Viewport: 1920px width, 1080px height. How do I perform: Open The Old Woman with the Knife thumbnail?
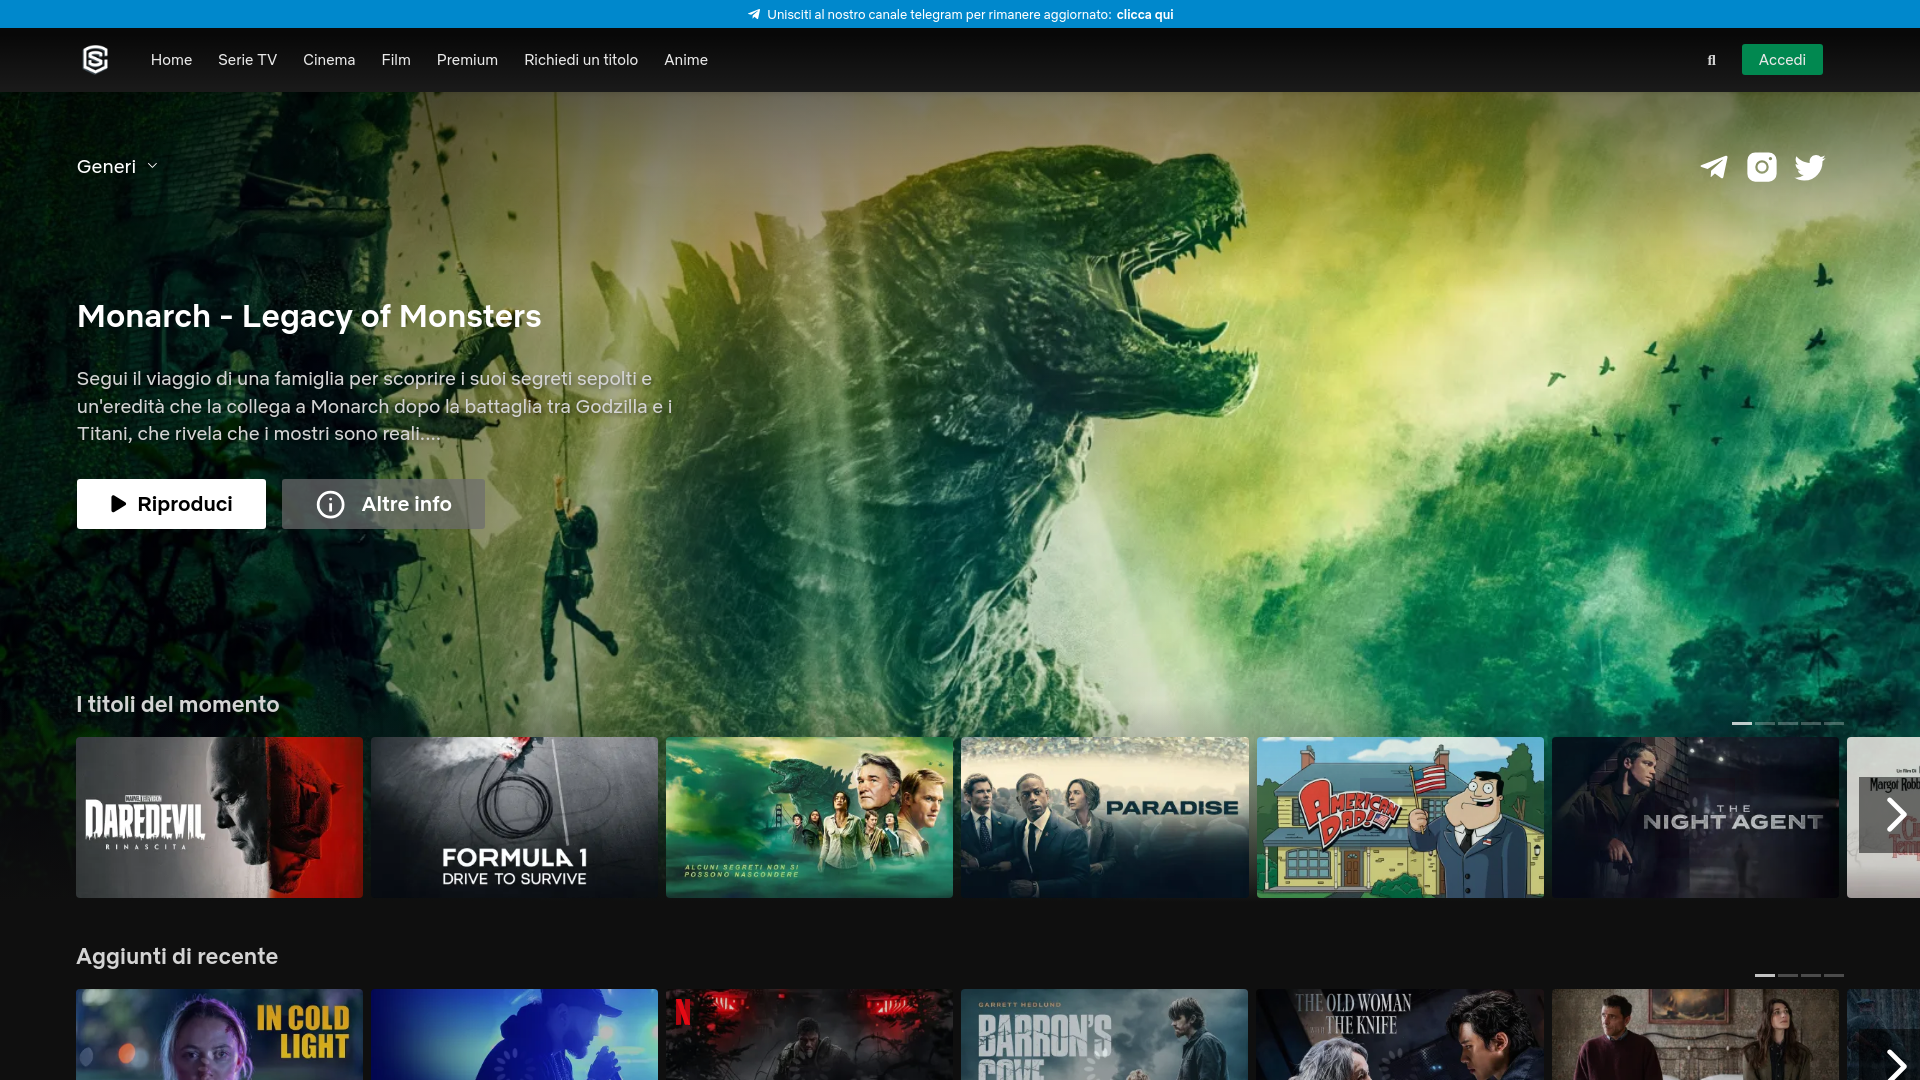(1400, 1035)
